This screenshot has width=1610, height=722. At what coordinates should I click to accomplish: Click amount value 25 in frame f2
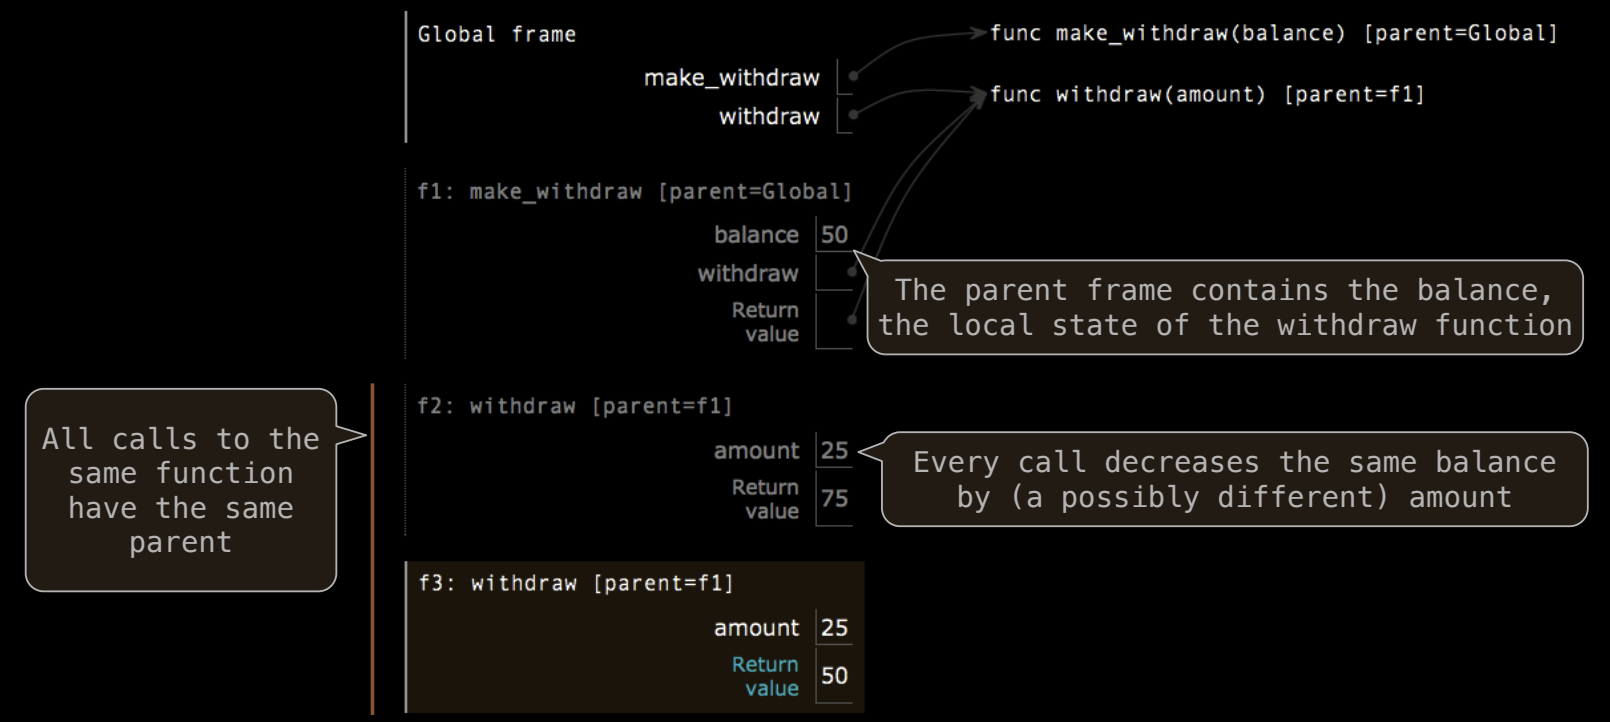coord(834,451)
